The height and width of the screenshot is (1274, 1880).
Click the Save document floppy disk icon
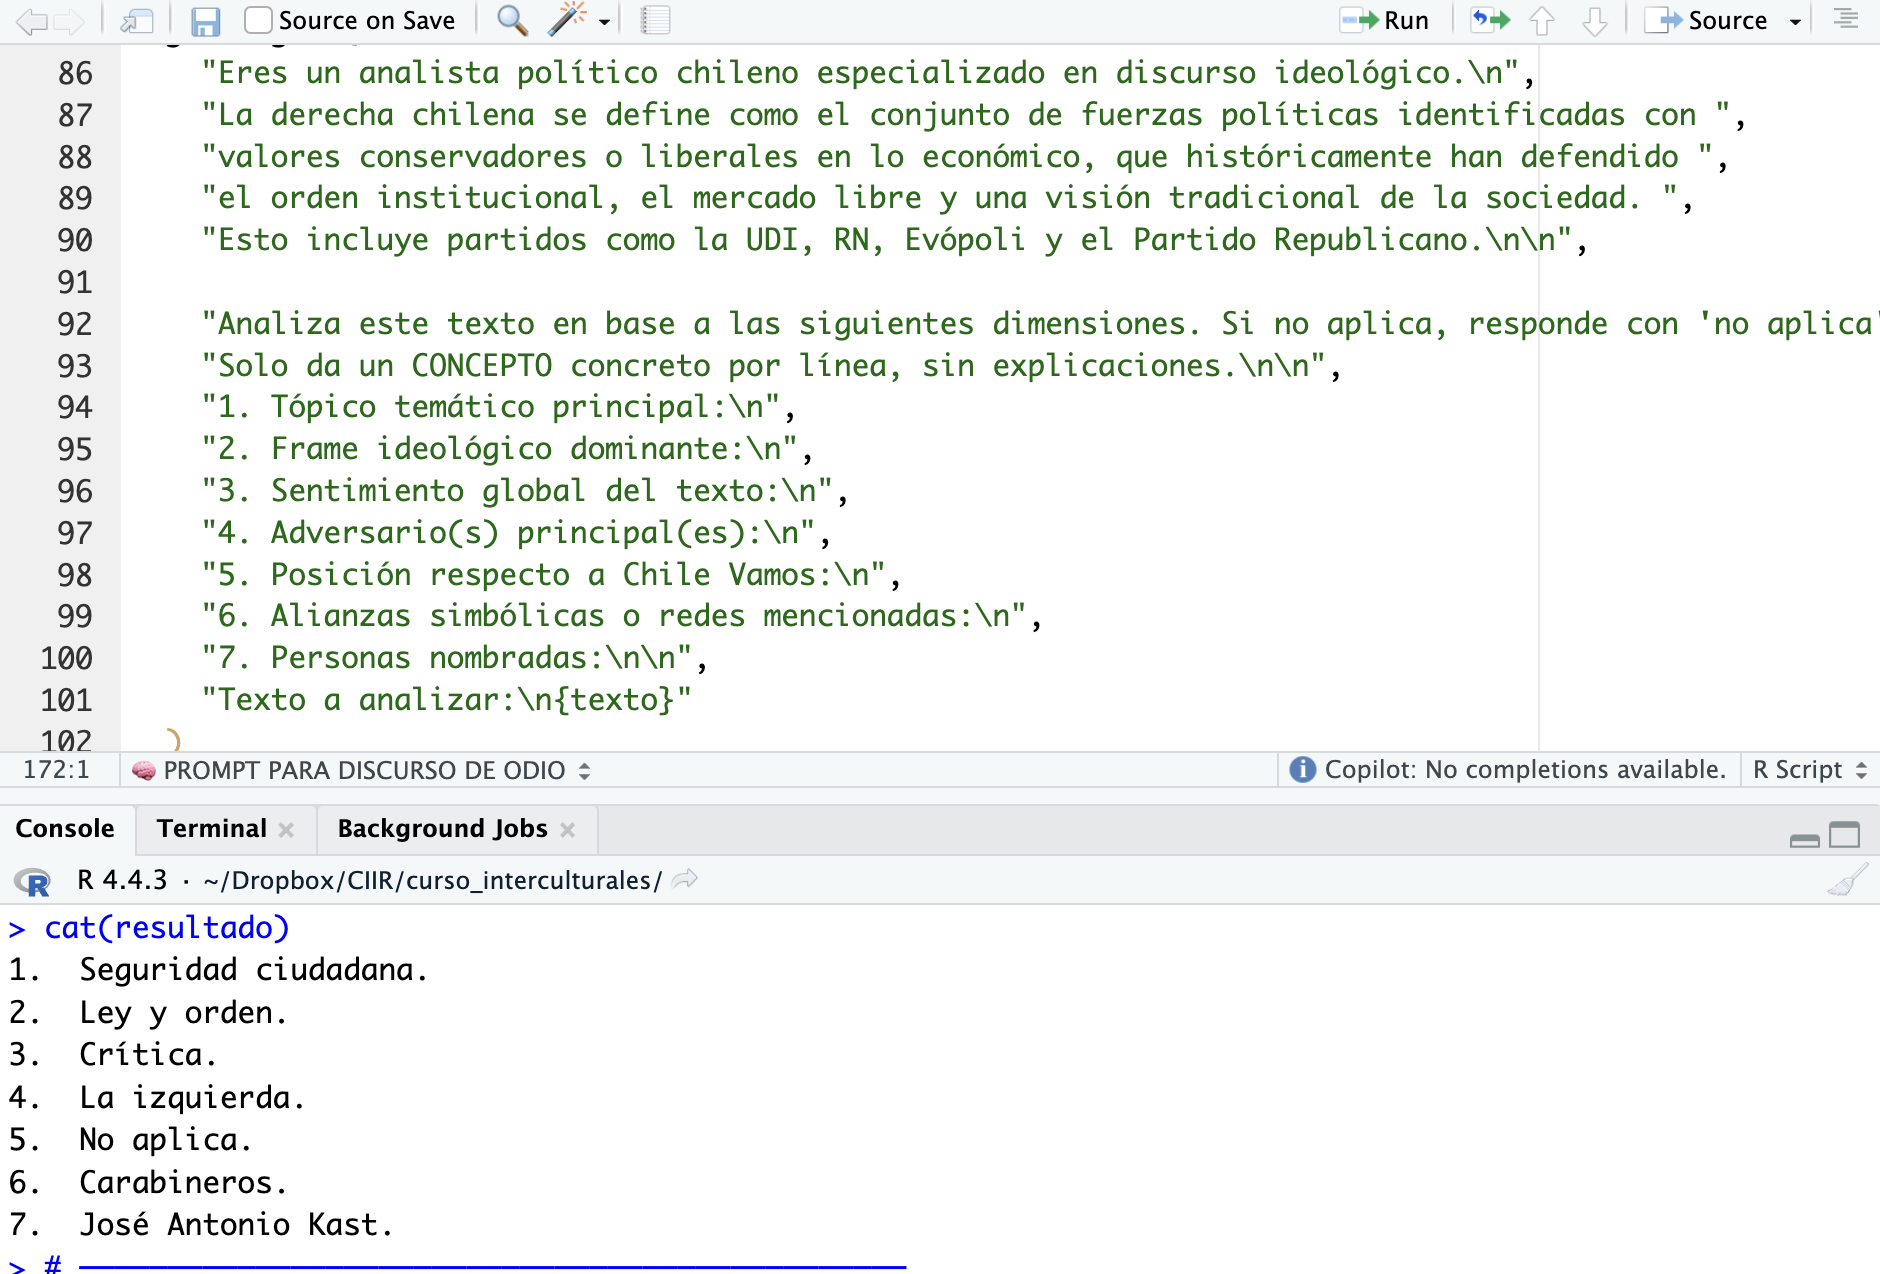click(205, 21)
